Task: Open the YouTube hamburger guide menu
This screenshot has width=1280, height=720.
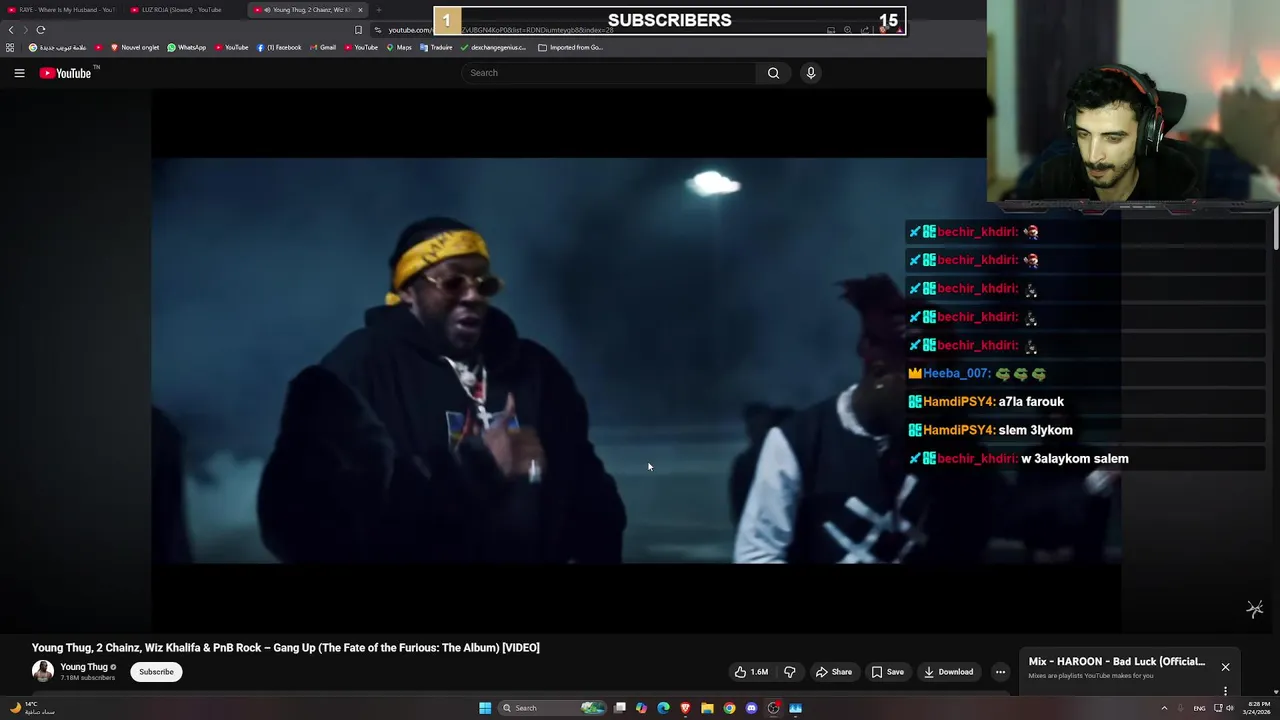Action: coord(19,73)
